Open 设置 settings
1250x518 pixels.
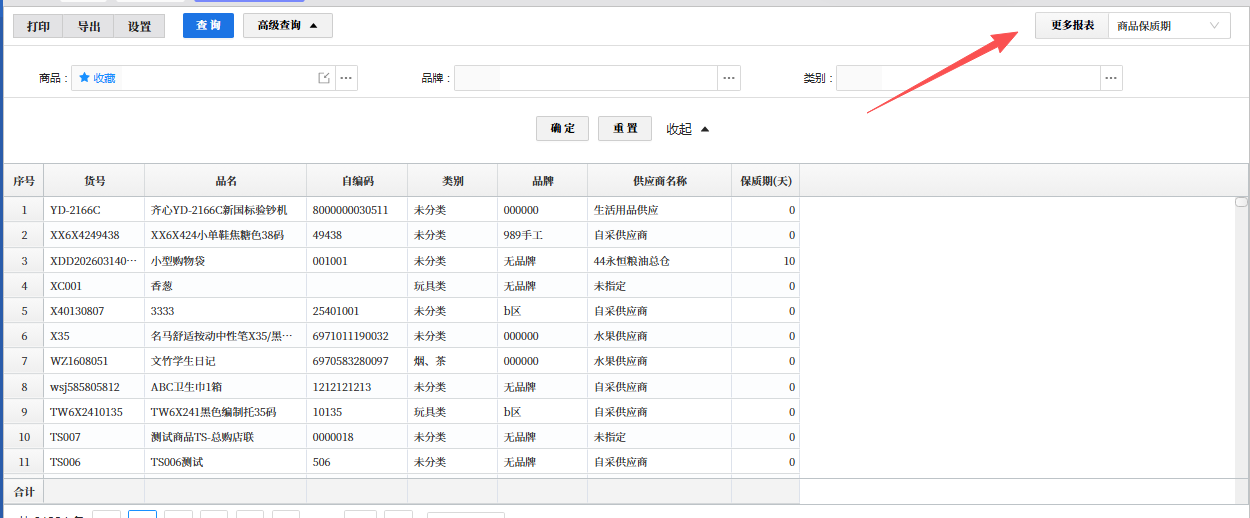click(139, 27)
